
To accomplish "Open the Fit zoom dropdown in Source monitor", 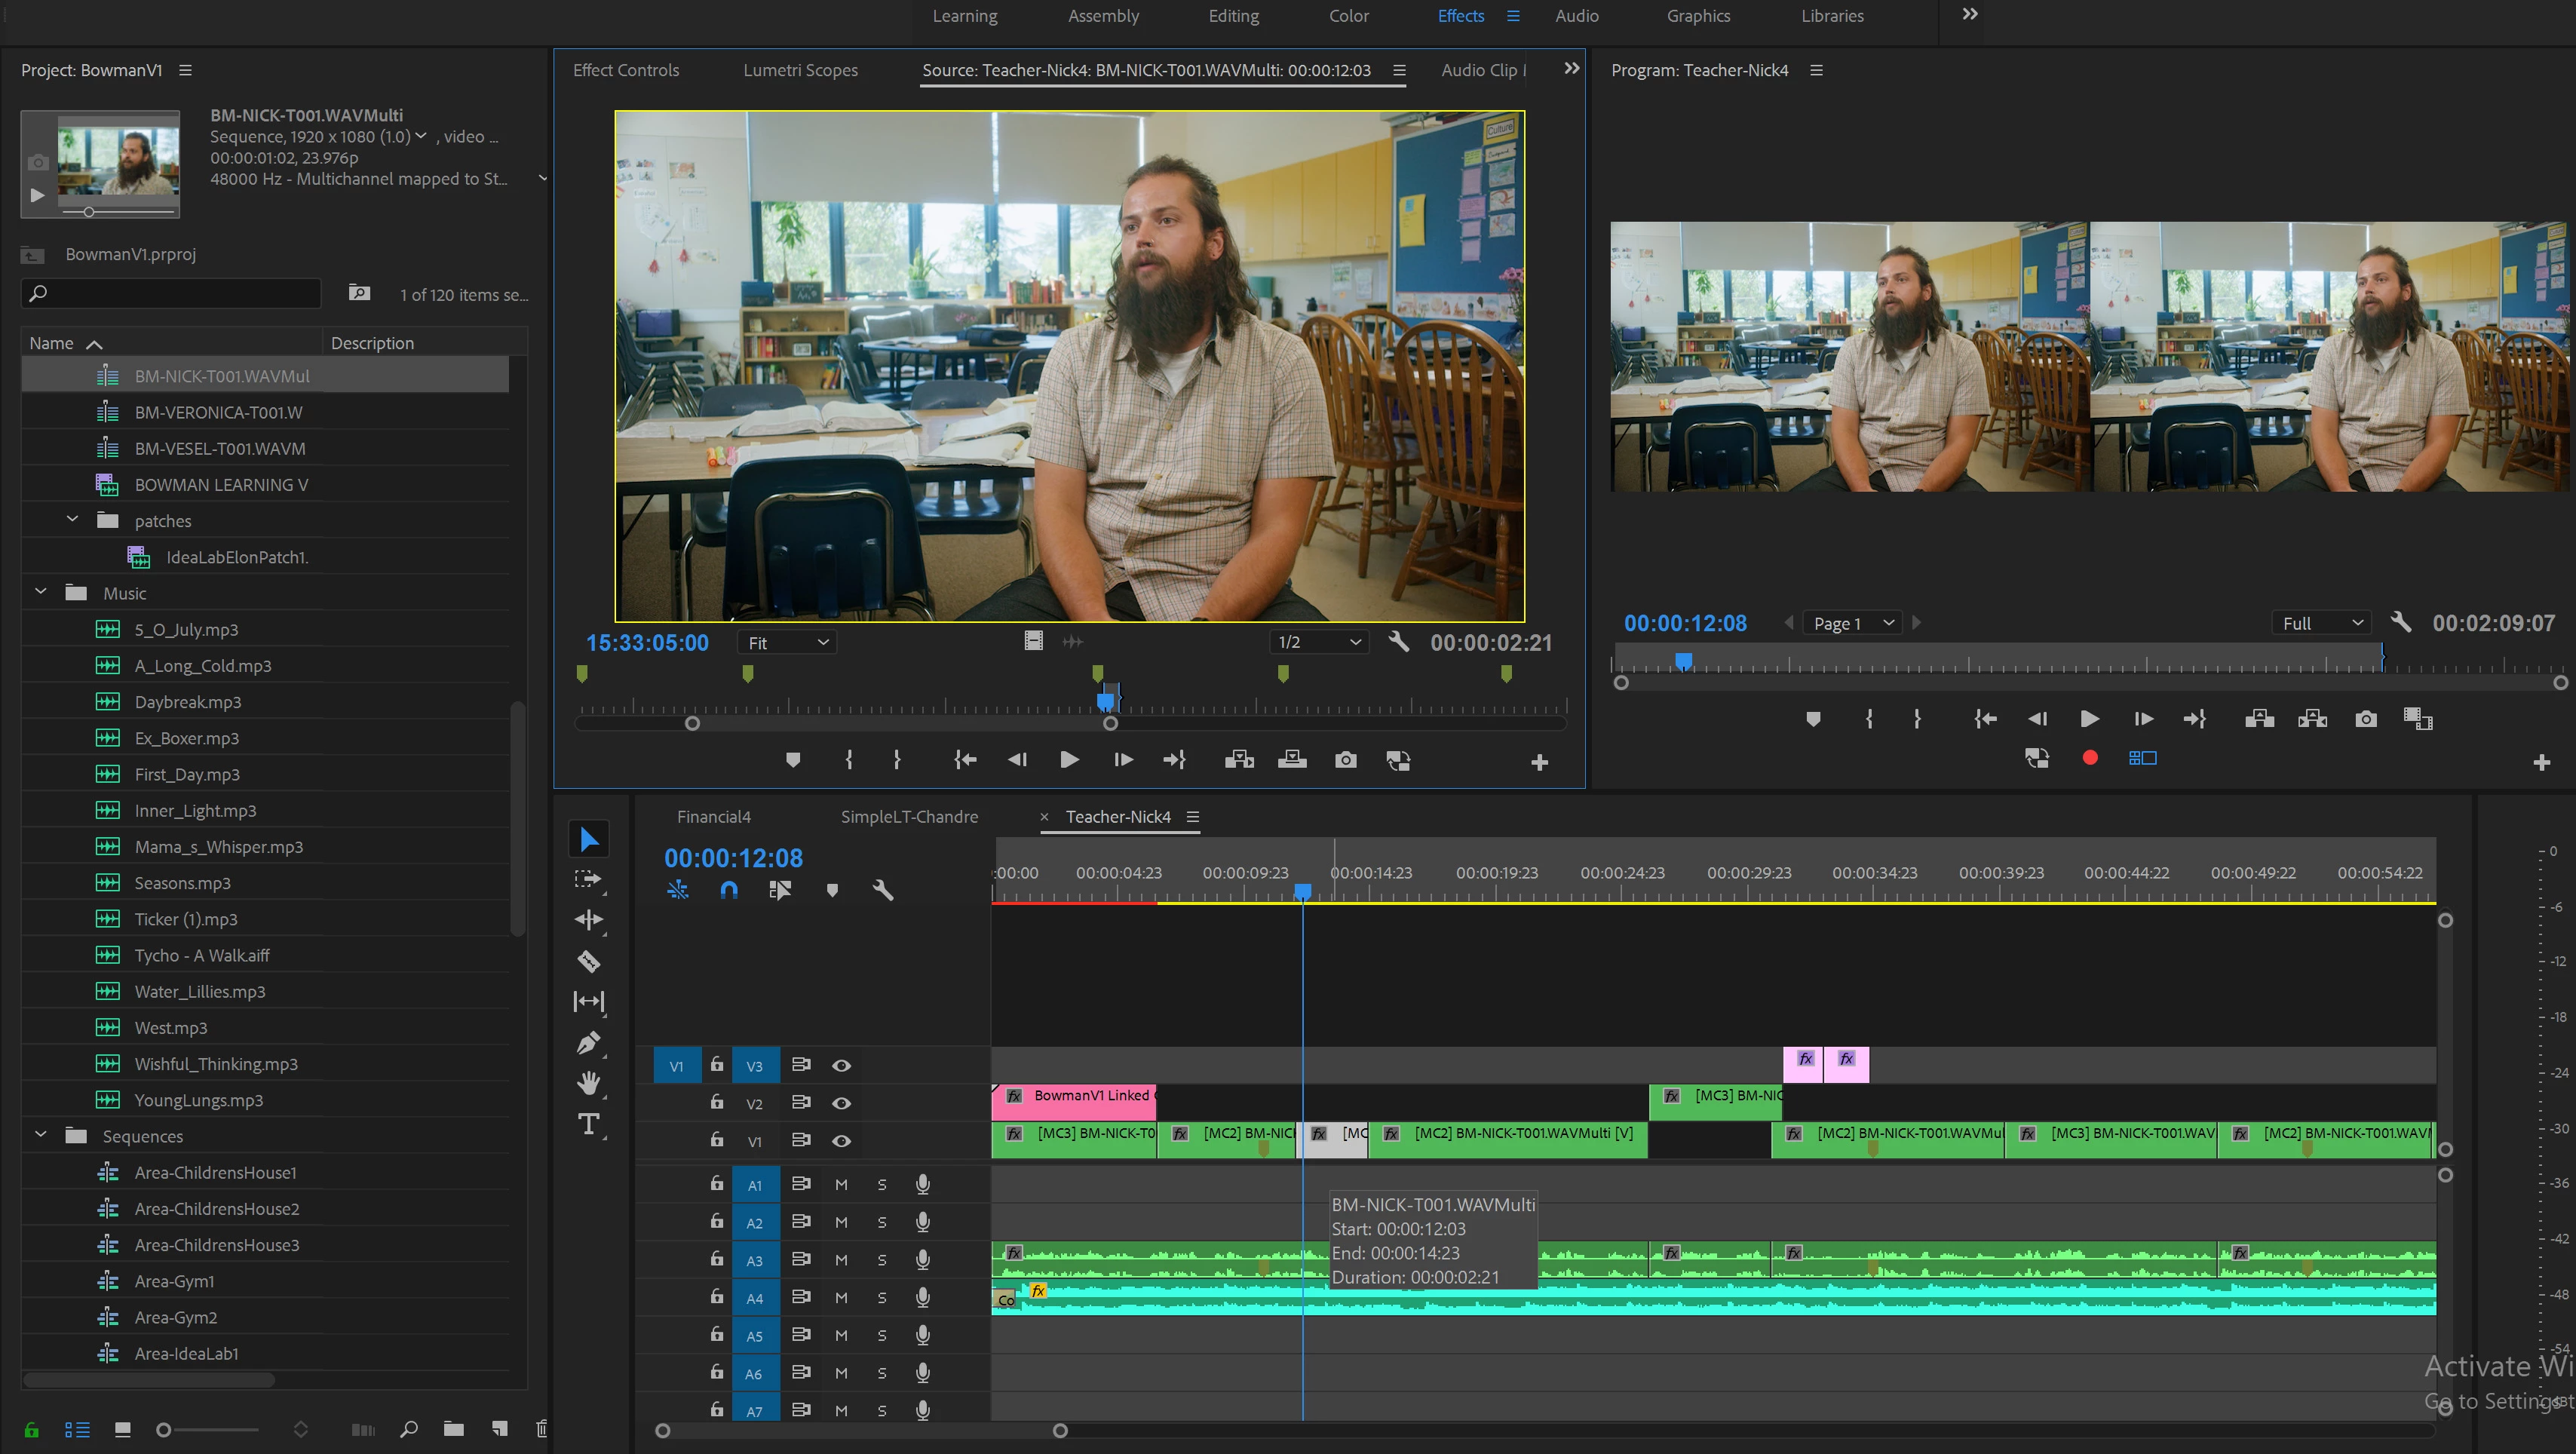I will tap(788, 643).
